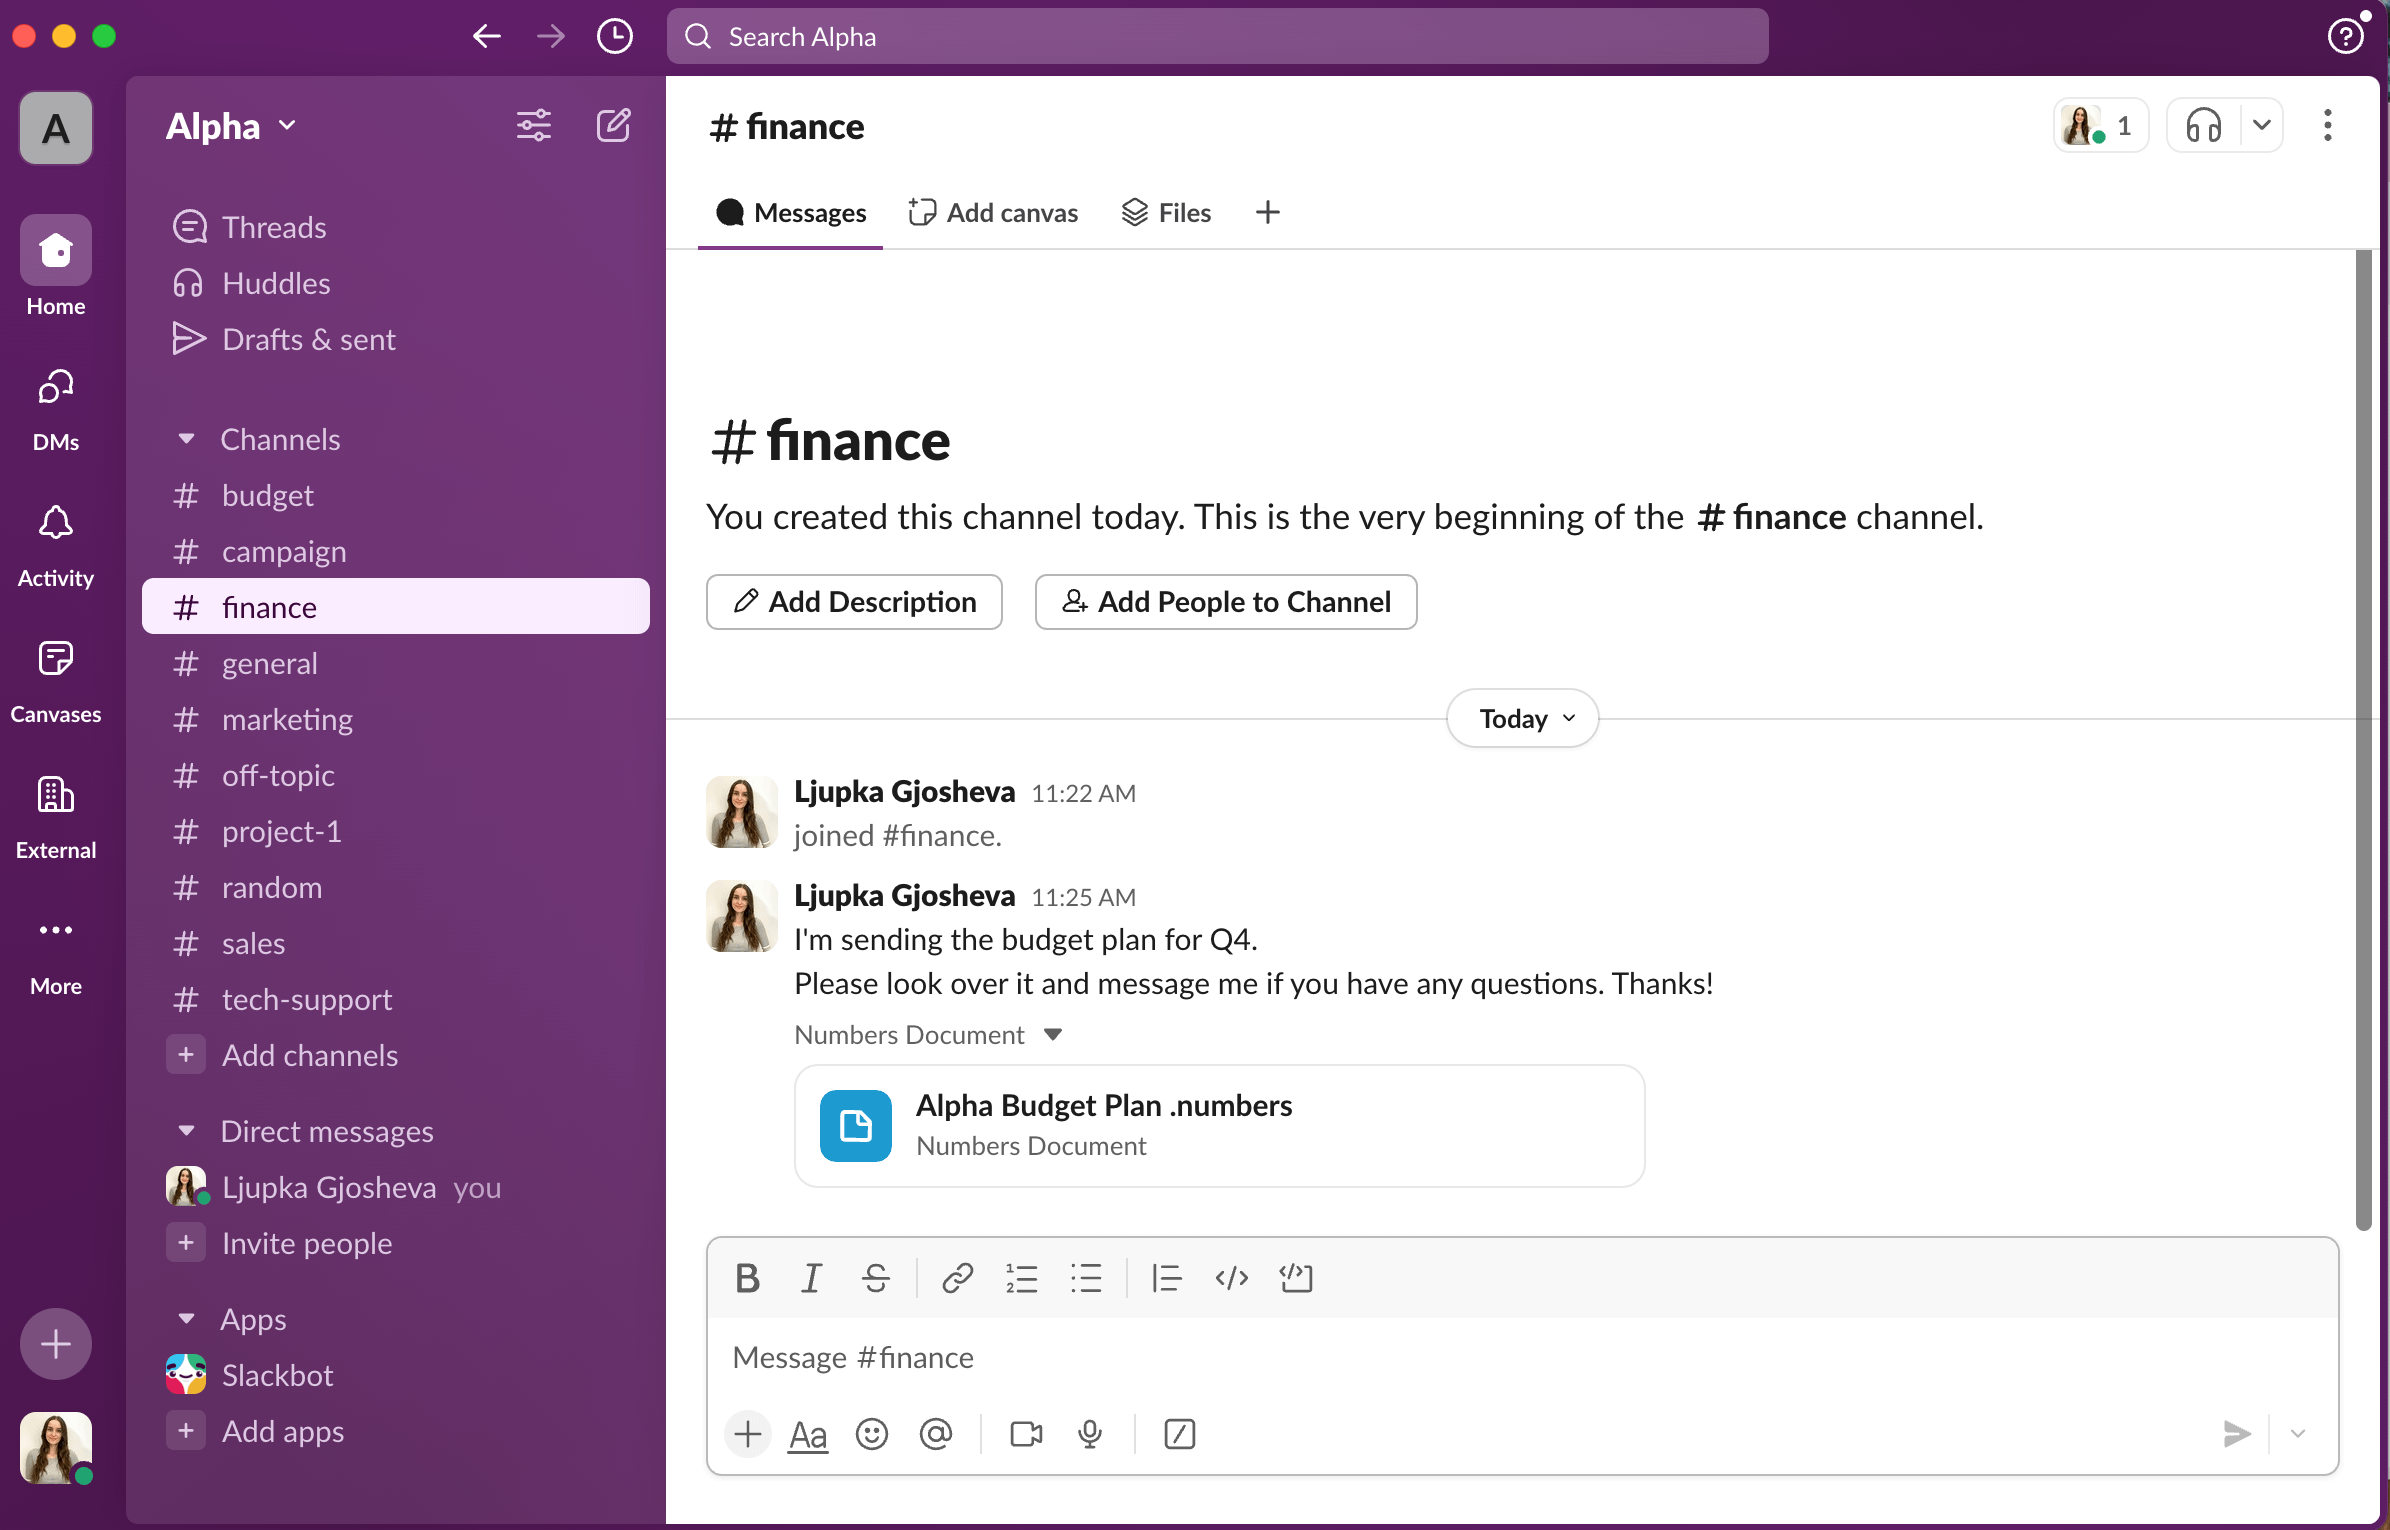2390x1530 pixels.
Task: View channel members count button
Action: 2101,126
